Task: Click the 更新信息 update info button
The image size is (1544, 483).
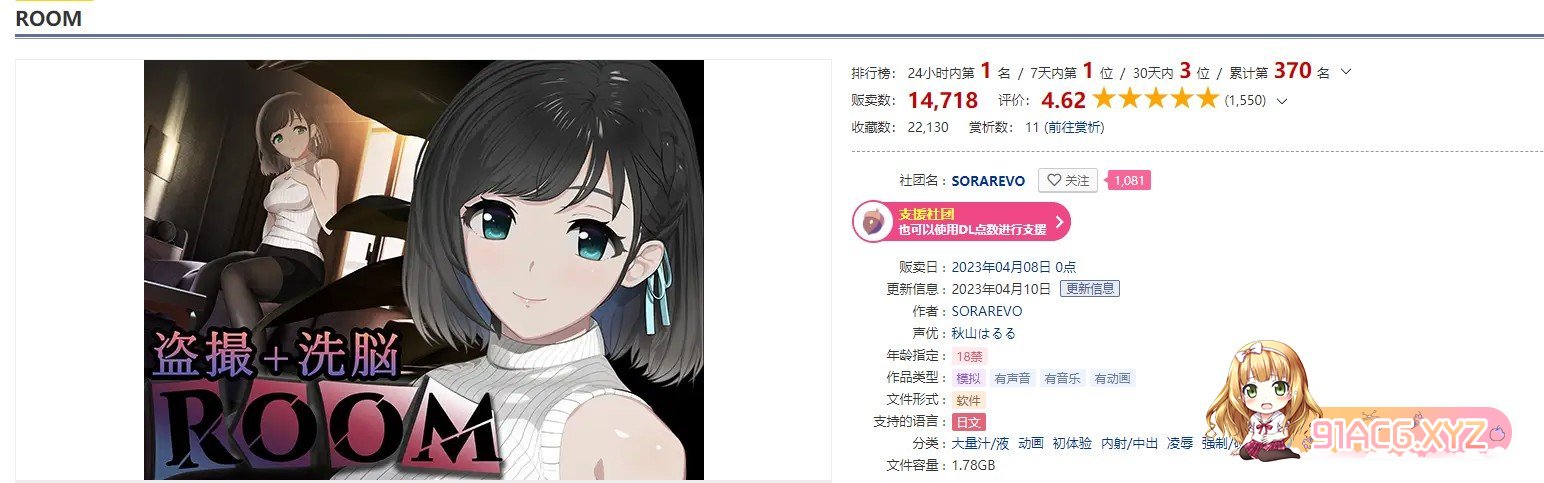Action: [1090, 289]
